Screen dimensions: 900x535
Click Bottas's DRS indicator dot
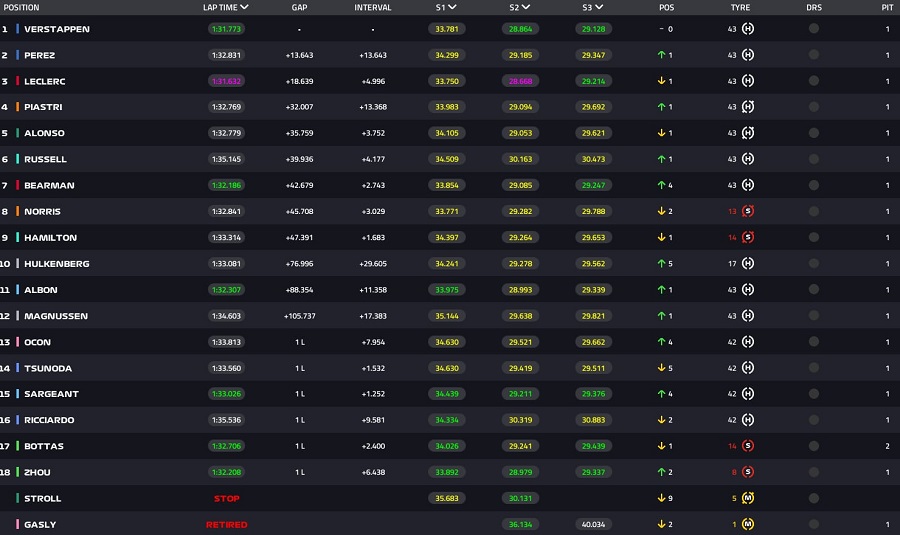pos(813,446)
